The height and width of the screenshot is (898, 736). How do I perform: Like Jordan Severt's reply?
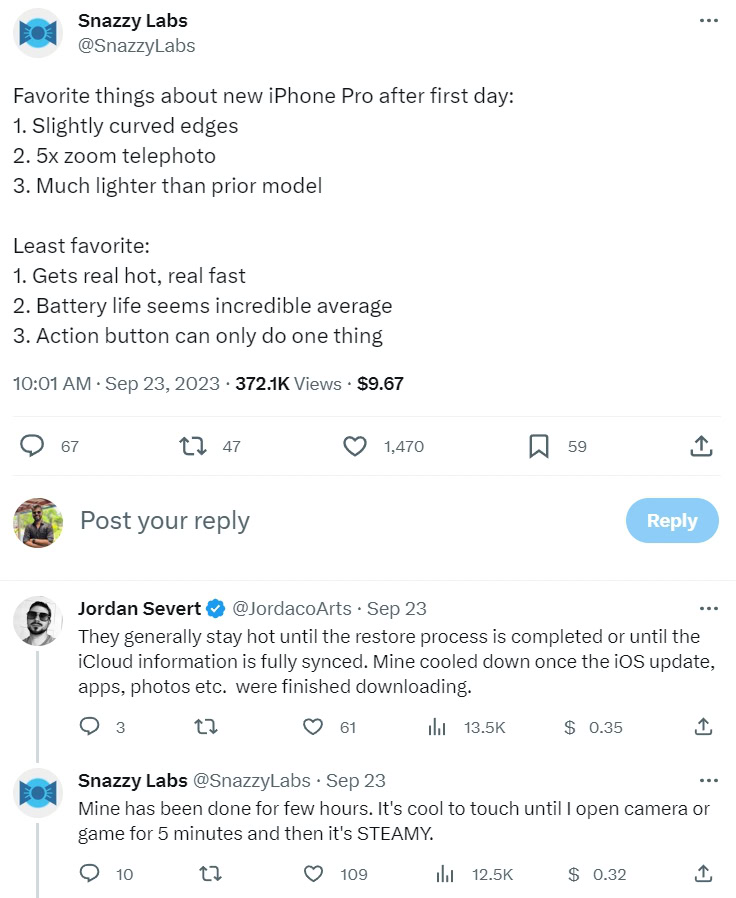click(313, 727)
